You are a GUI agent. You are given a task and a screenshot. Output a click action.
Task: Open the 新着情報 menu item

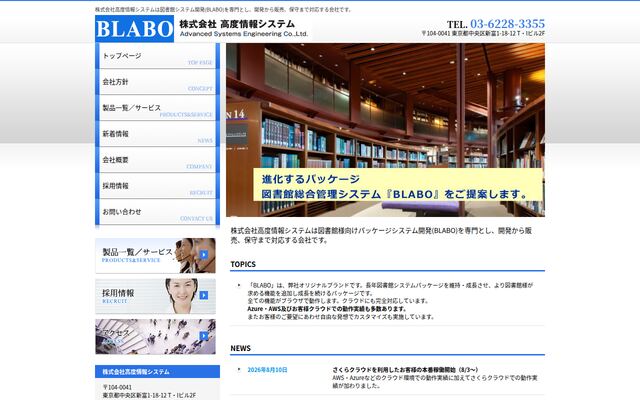coord(157,134)
